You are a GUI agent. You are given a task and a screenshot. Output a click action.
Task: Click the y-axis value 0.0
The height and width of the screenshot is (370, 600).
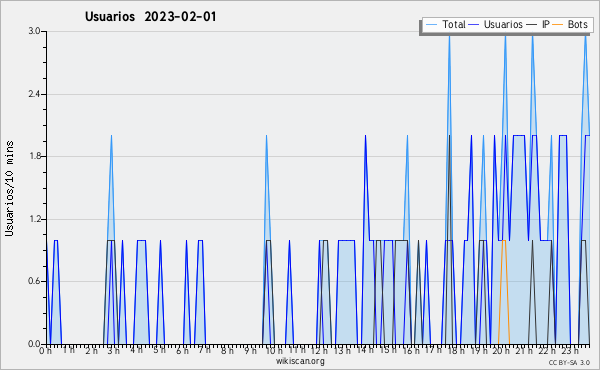click(x=34, y=344)
